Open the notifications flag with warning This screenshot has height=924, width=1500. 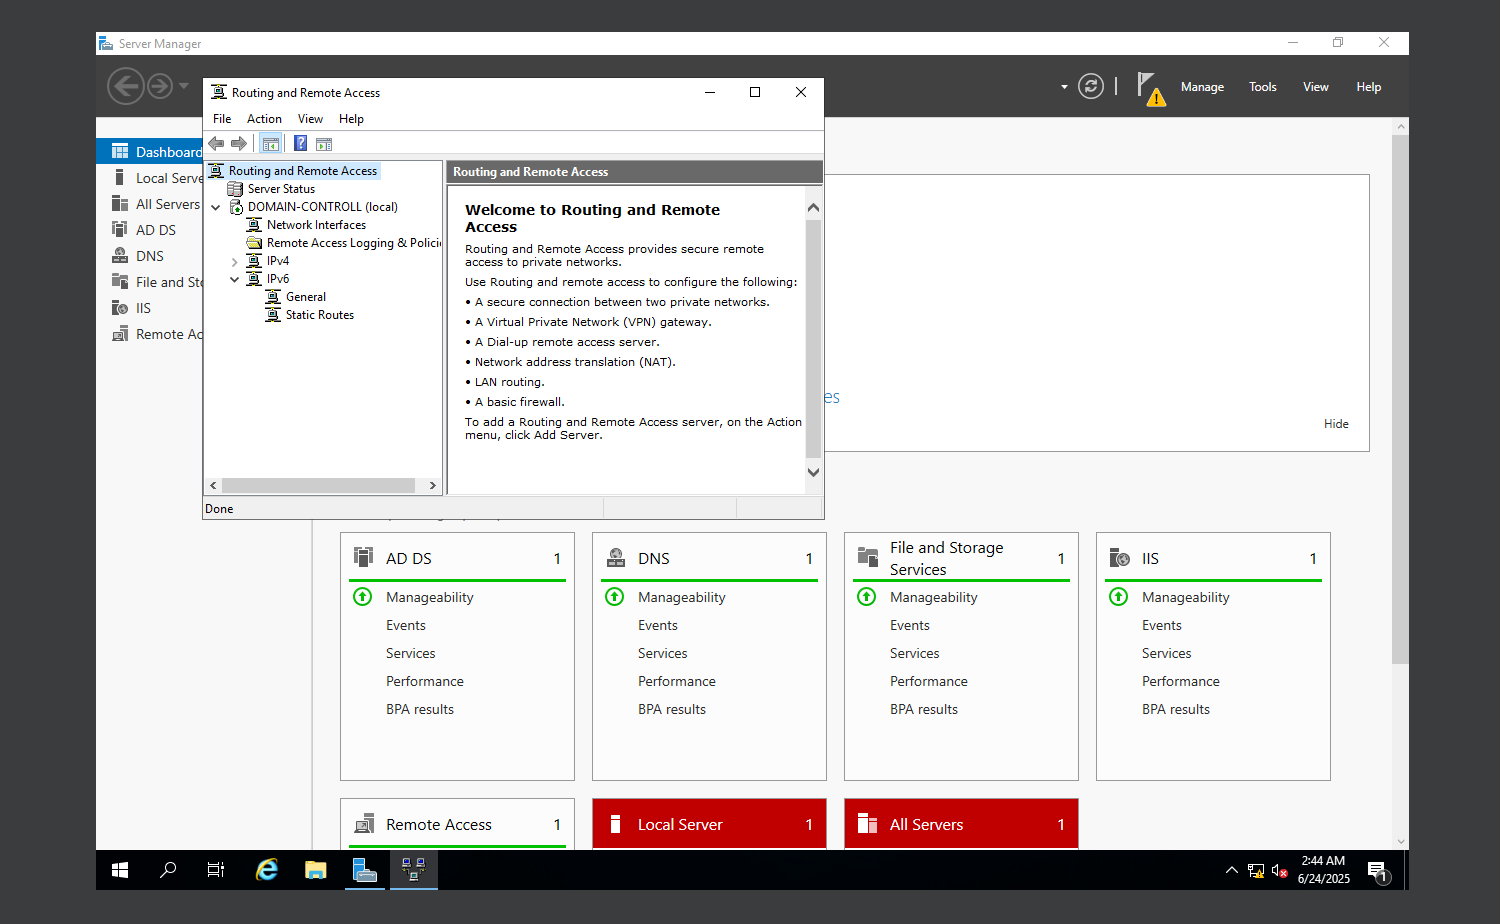point(1151,89)
